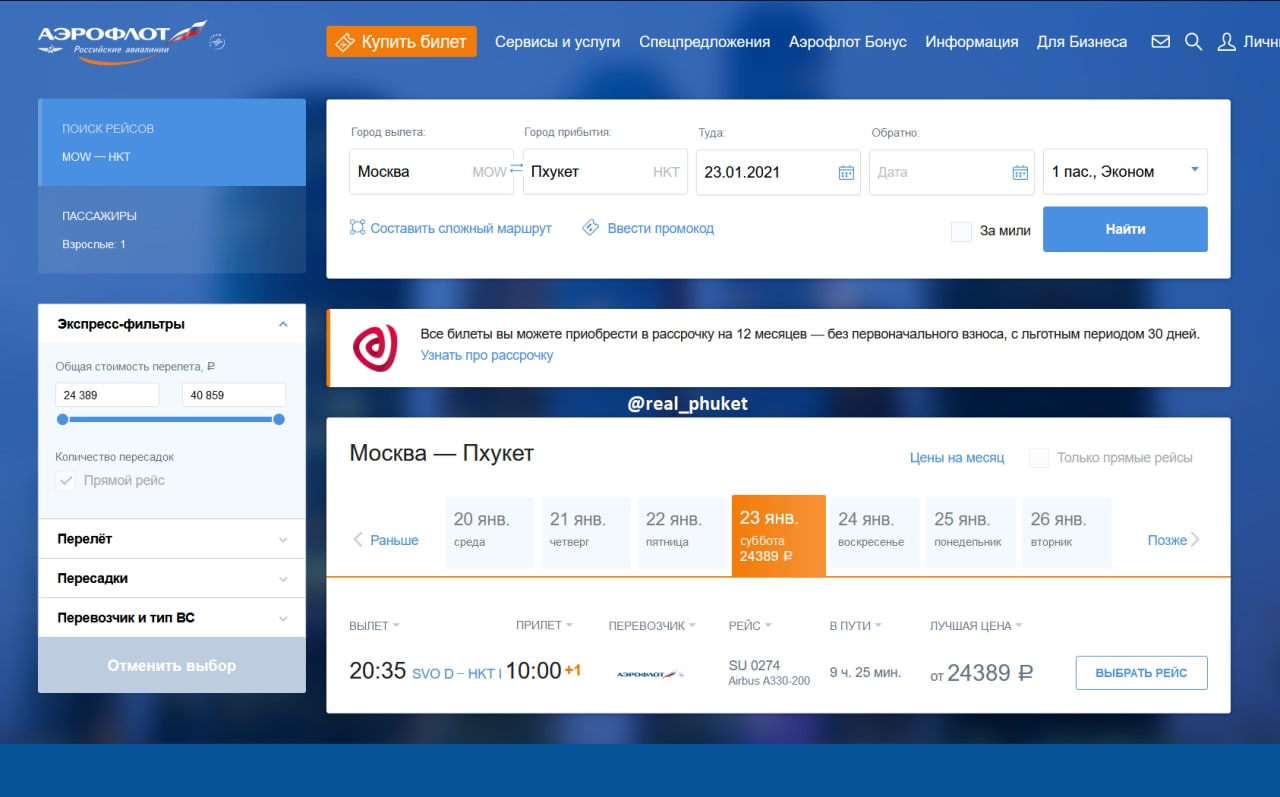Click the 'Найти' search button
1280x797 pixels.
point(1125,229)
